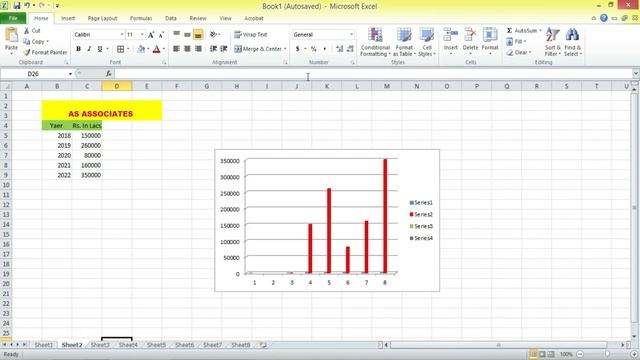The image size is (640, 360).
Task: Expand the Name Box D26 dropdown
Action: 70,74
